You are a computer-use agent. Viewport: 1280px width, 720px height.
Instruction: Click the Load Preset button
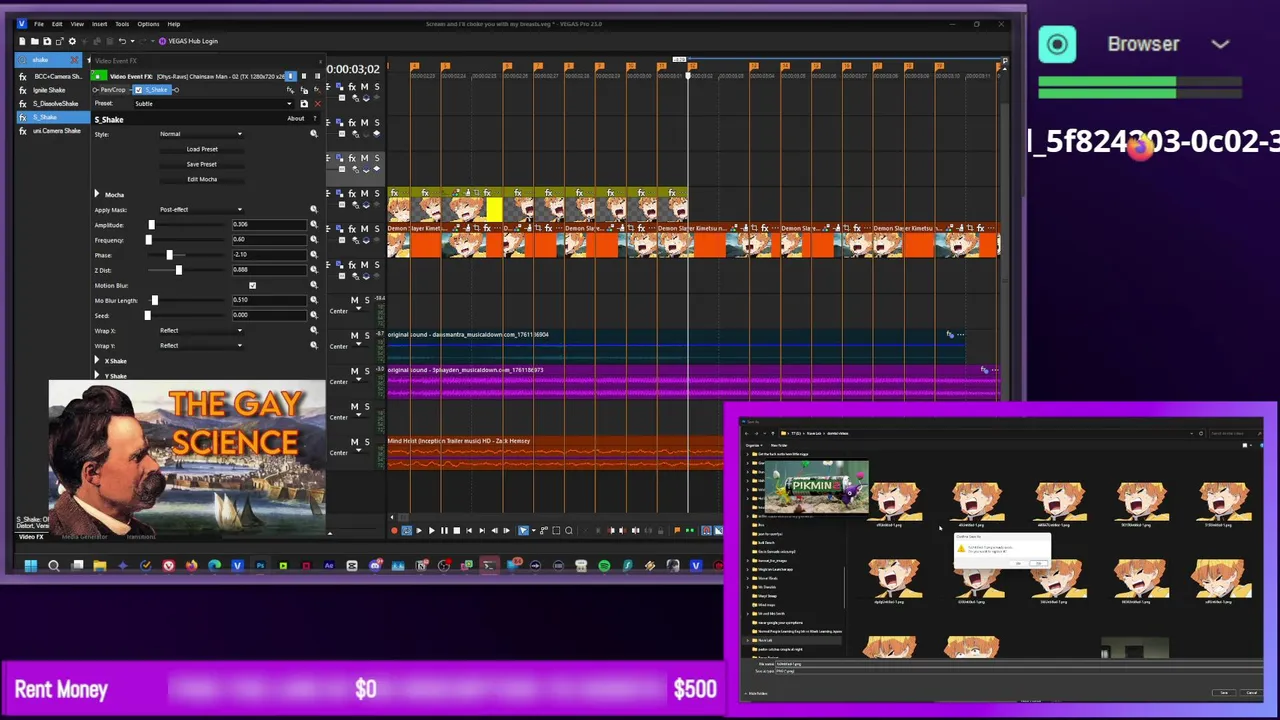click(202, 149)
